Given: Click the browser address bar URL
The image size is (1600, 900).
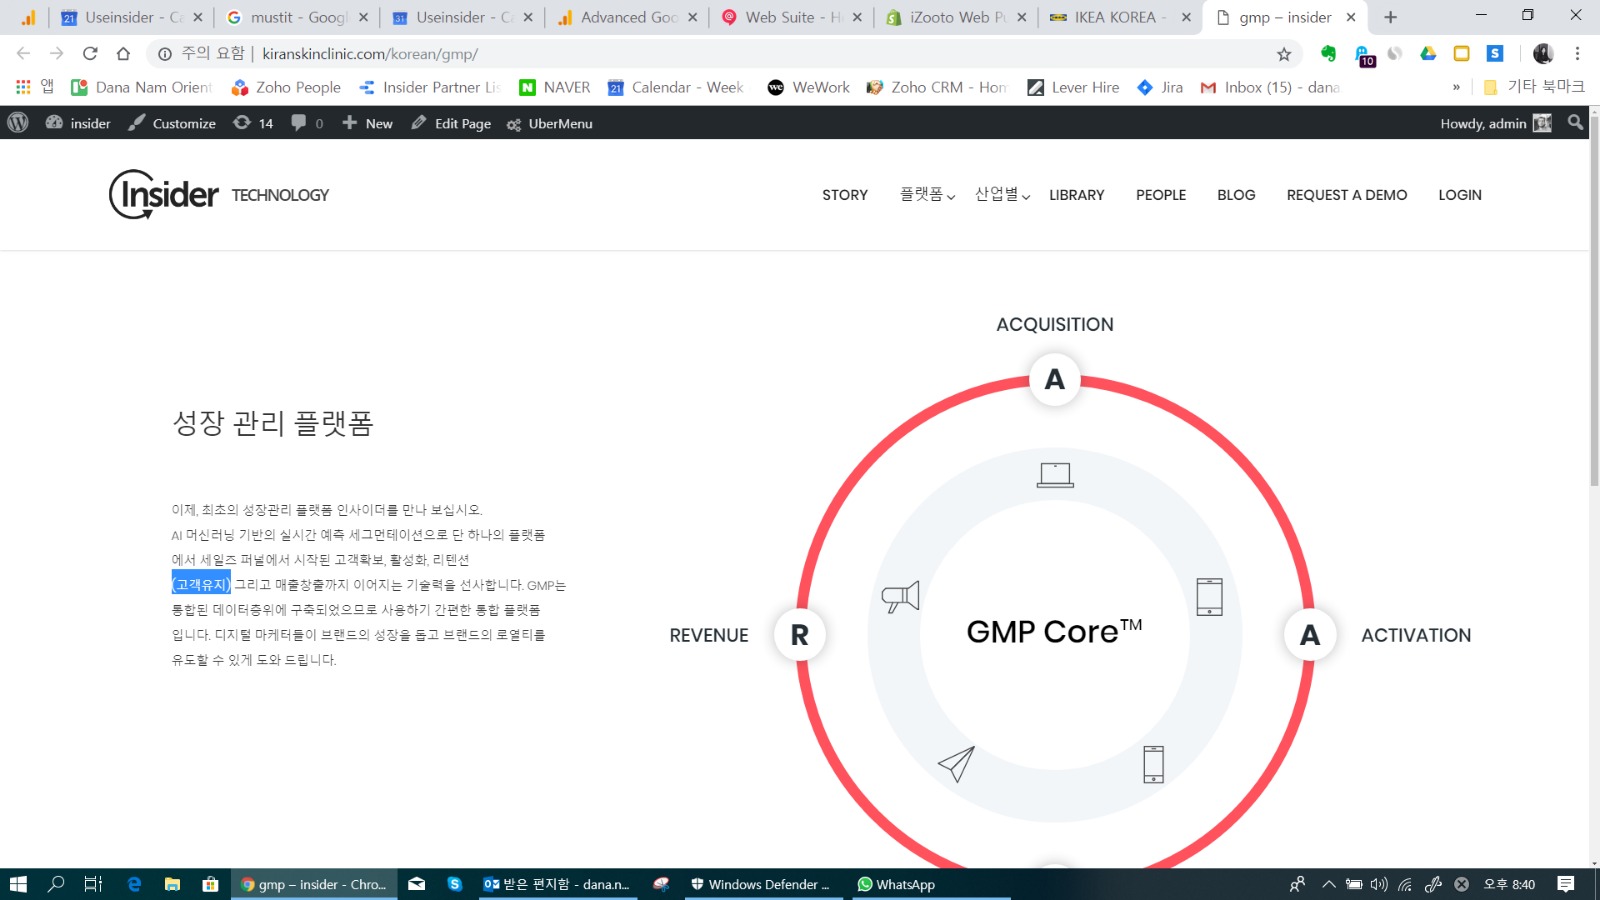Looking at the screenshot, I should [370, 54].
